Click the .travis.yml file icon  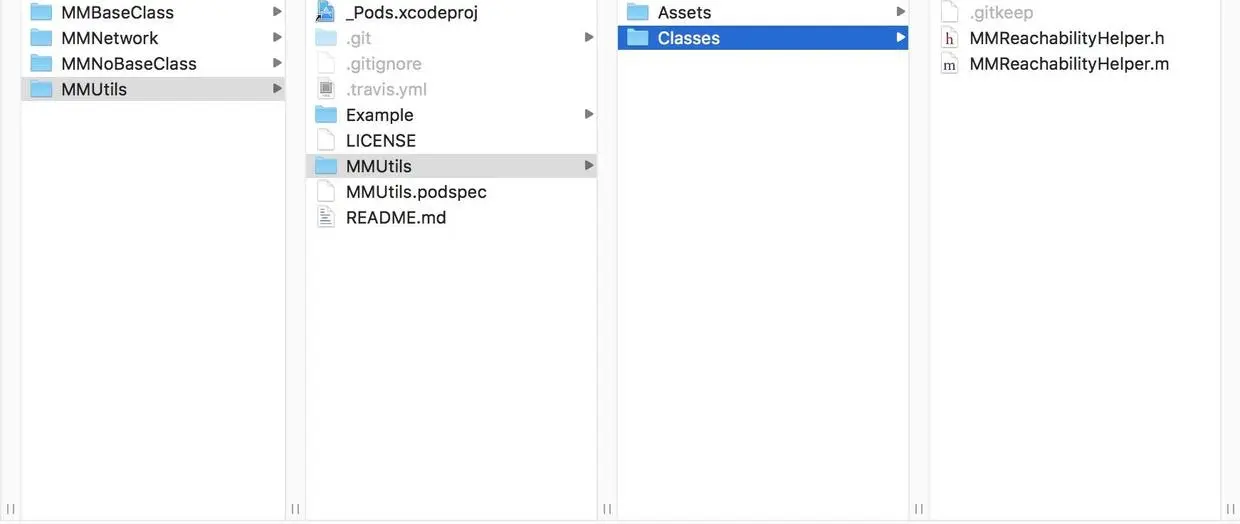[326, 89]
